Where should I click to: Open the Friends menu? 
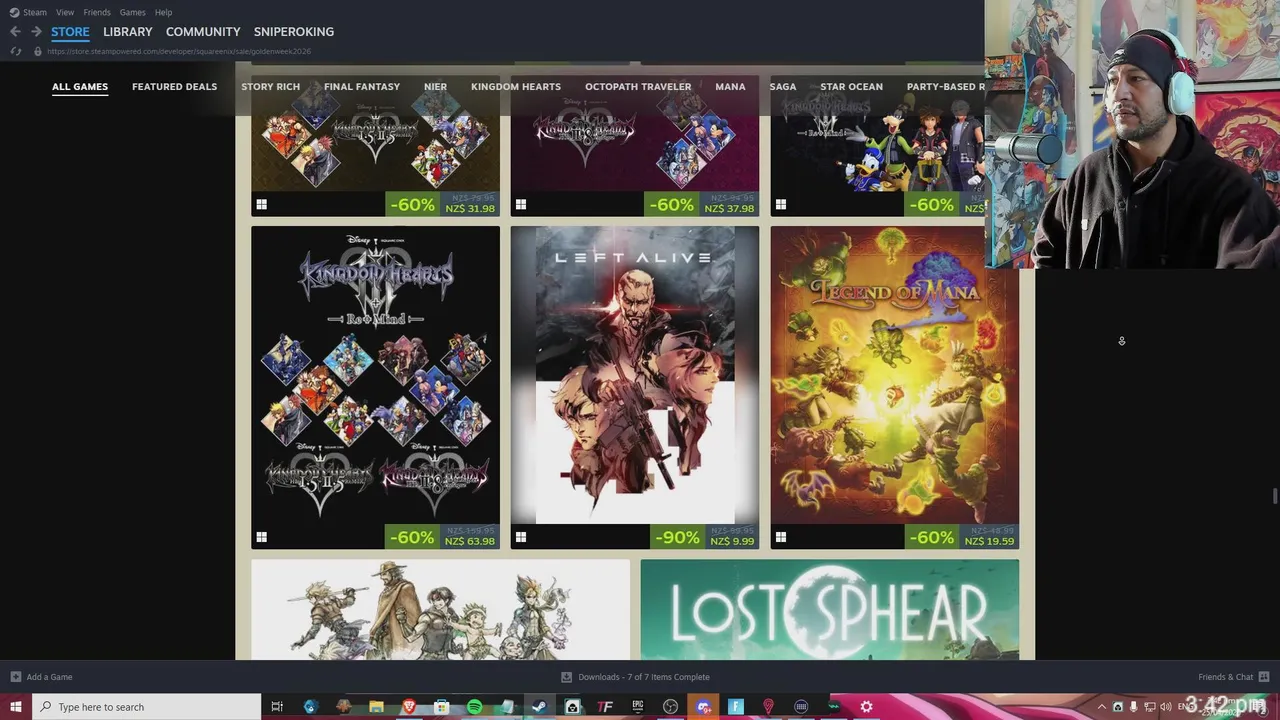(x=97, y=12)
